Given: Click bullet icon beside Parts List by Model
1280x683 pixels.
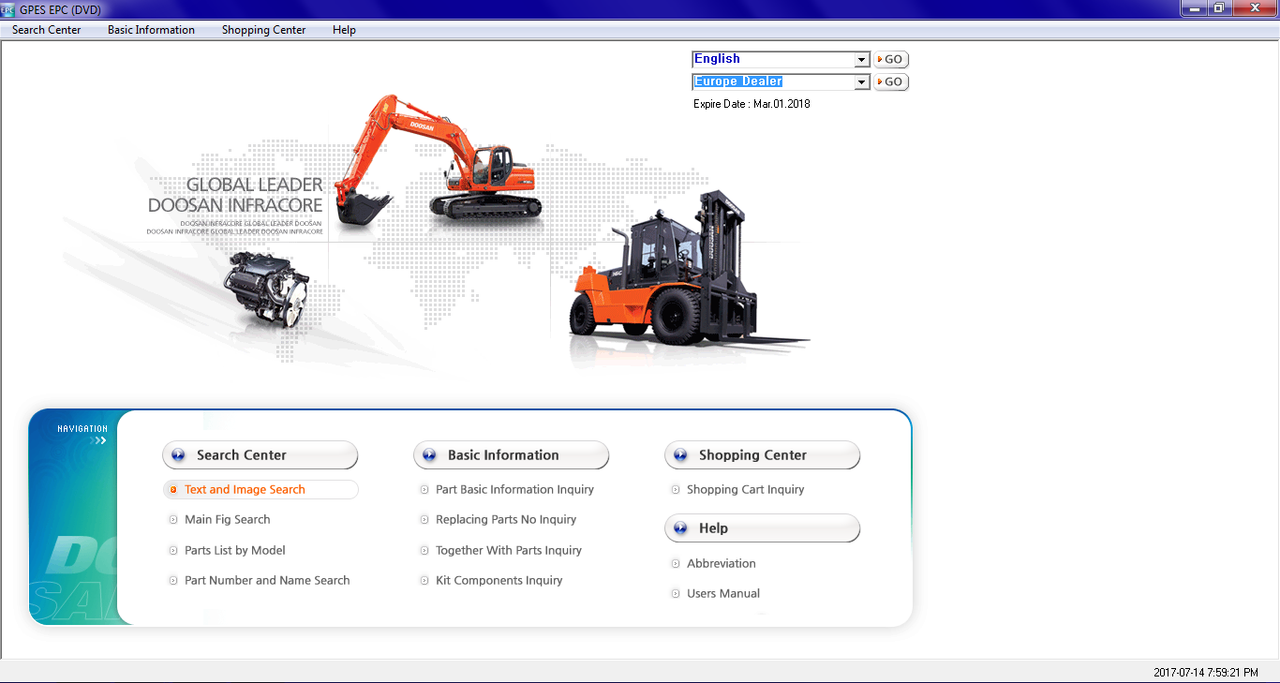Looking at the screenshot, I should tap(174, 551).
